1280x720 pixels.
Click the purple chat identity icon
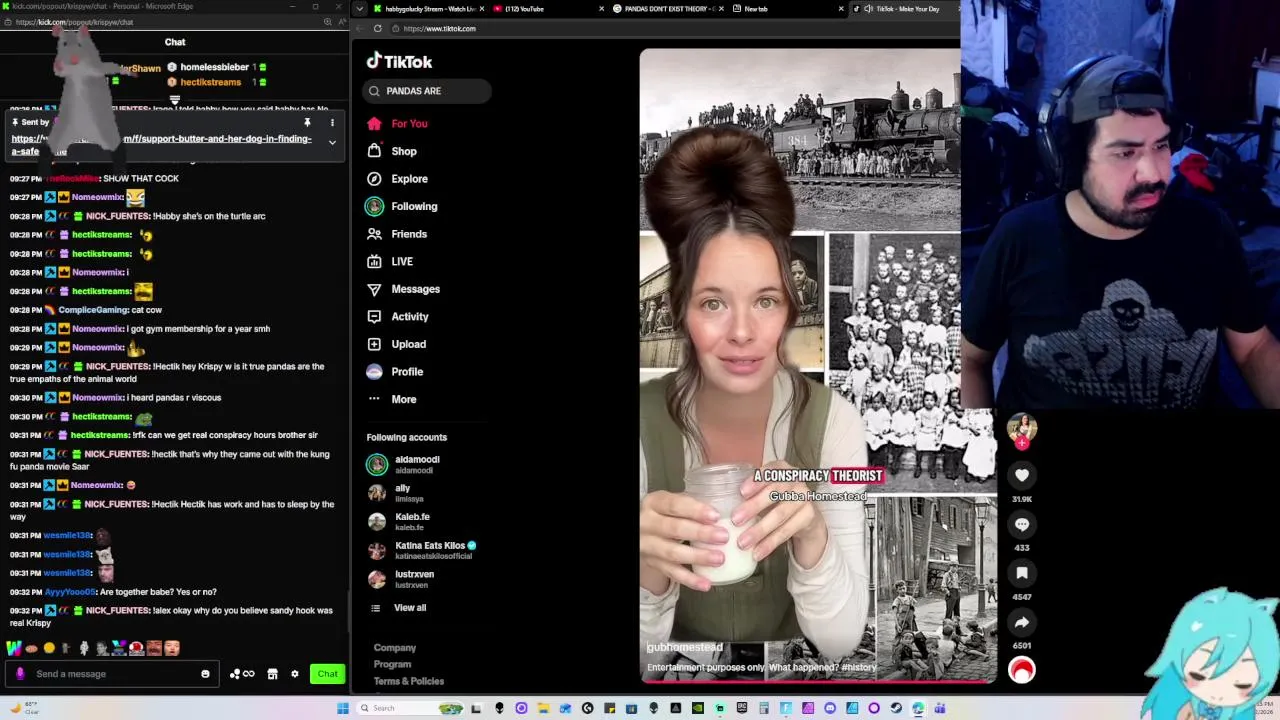20,674
